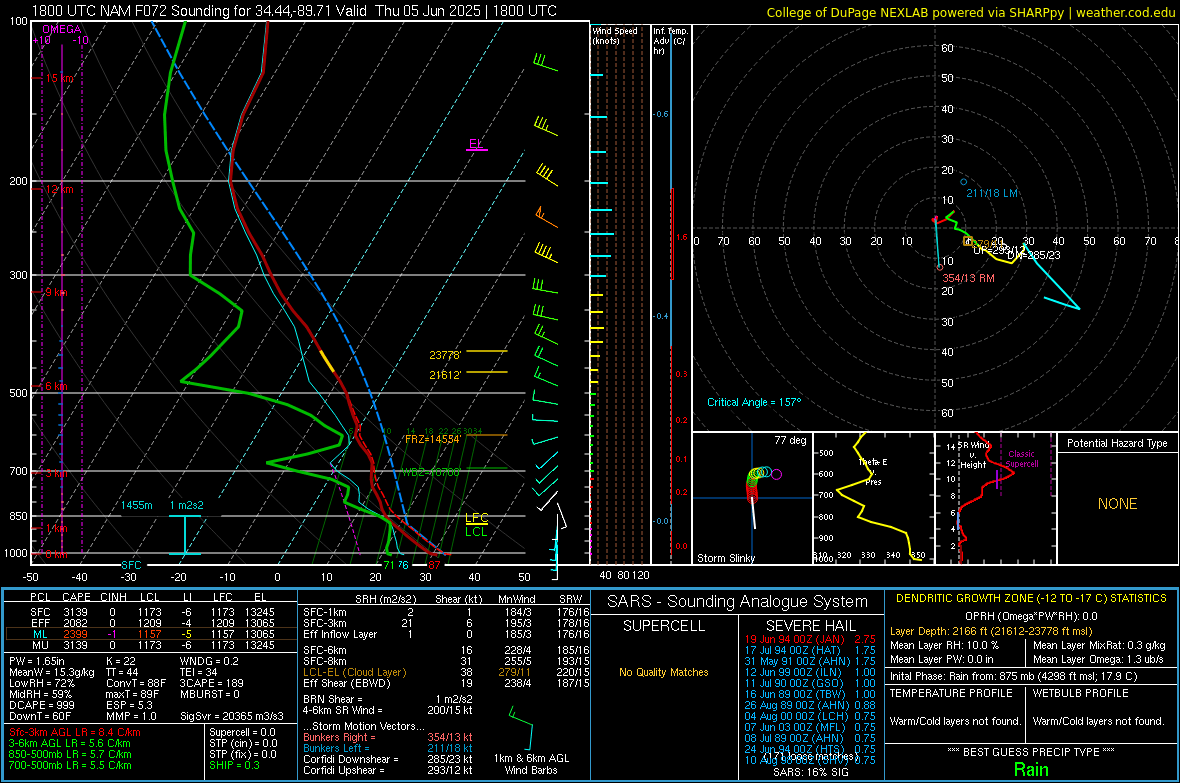
Task: Click the 'Classic Supercell' marker label
Action: pos(1022,459)
